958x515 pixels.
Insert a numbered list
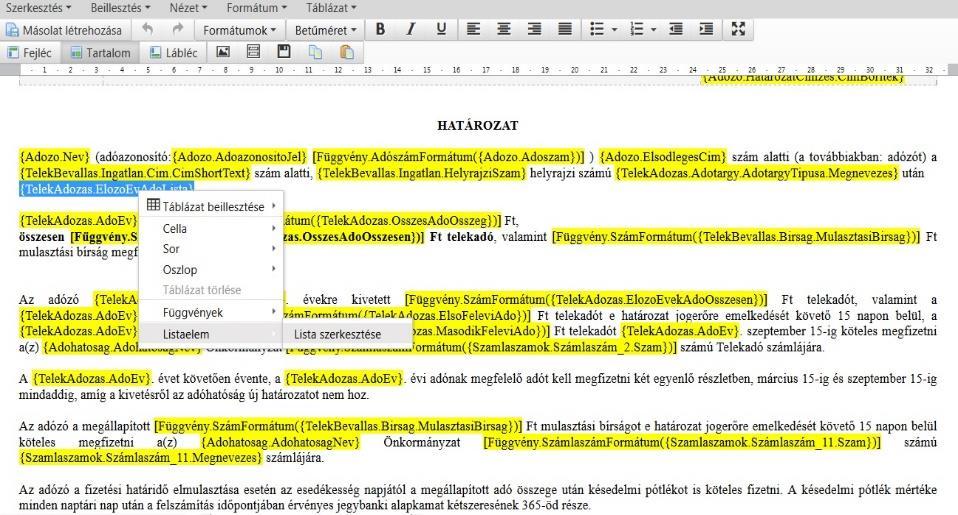(x=637, y=29)
